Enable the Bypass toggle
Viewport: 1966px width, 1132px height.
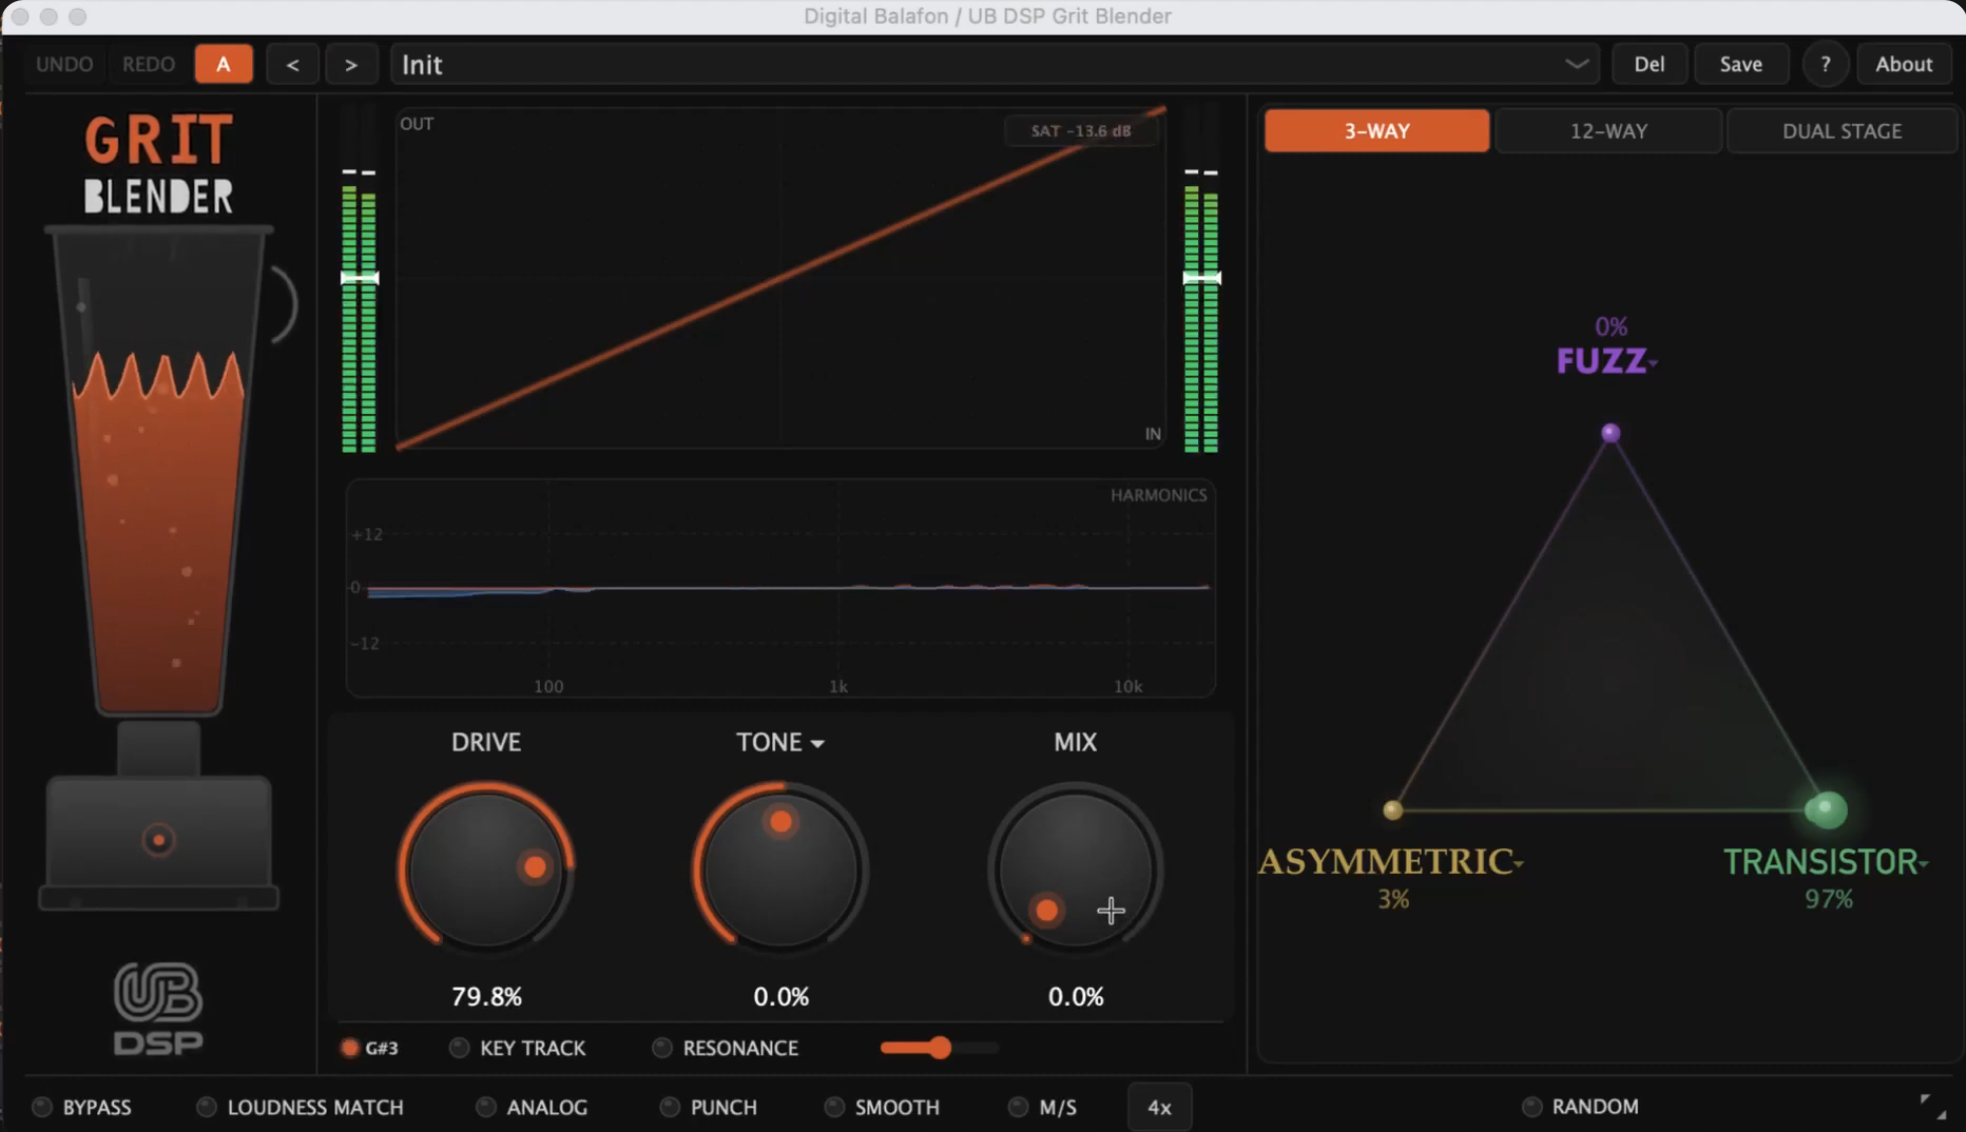(x=42, y=1107)
